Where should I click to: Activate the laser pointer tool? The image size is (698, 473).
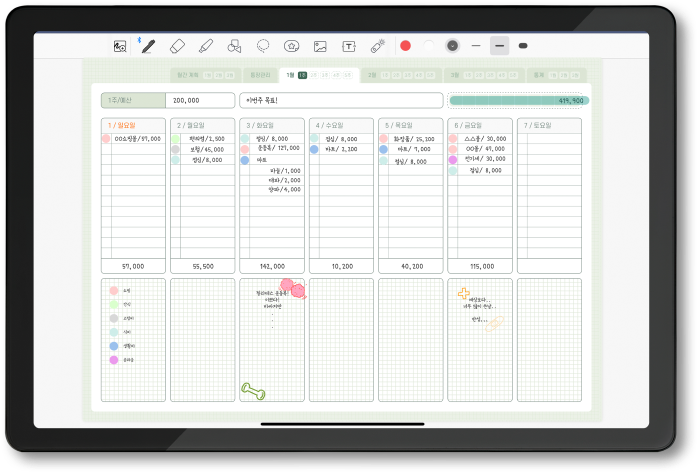coord(377,46)
